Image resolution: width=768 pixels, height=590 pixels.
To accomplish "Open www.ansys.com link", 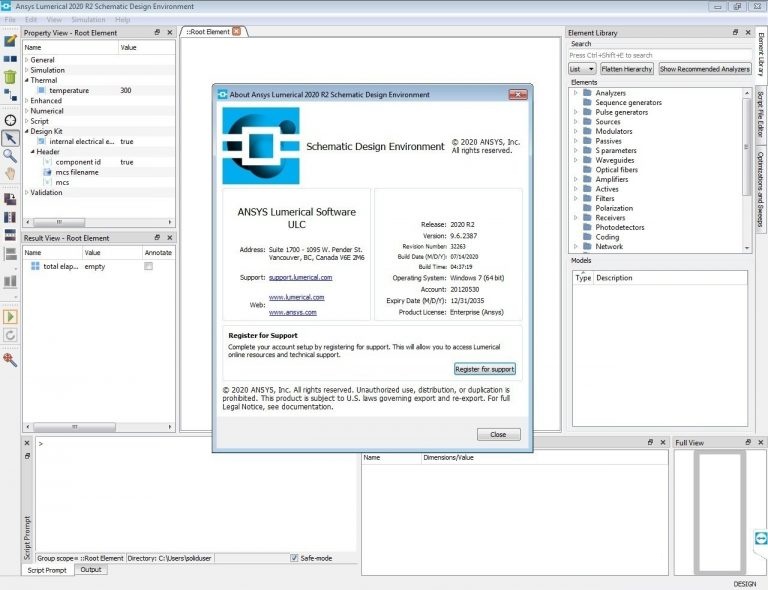I will (292, 312).
